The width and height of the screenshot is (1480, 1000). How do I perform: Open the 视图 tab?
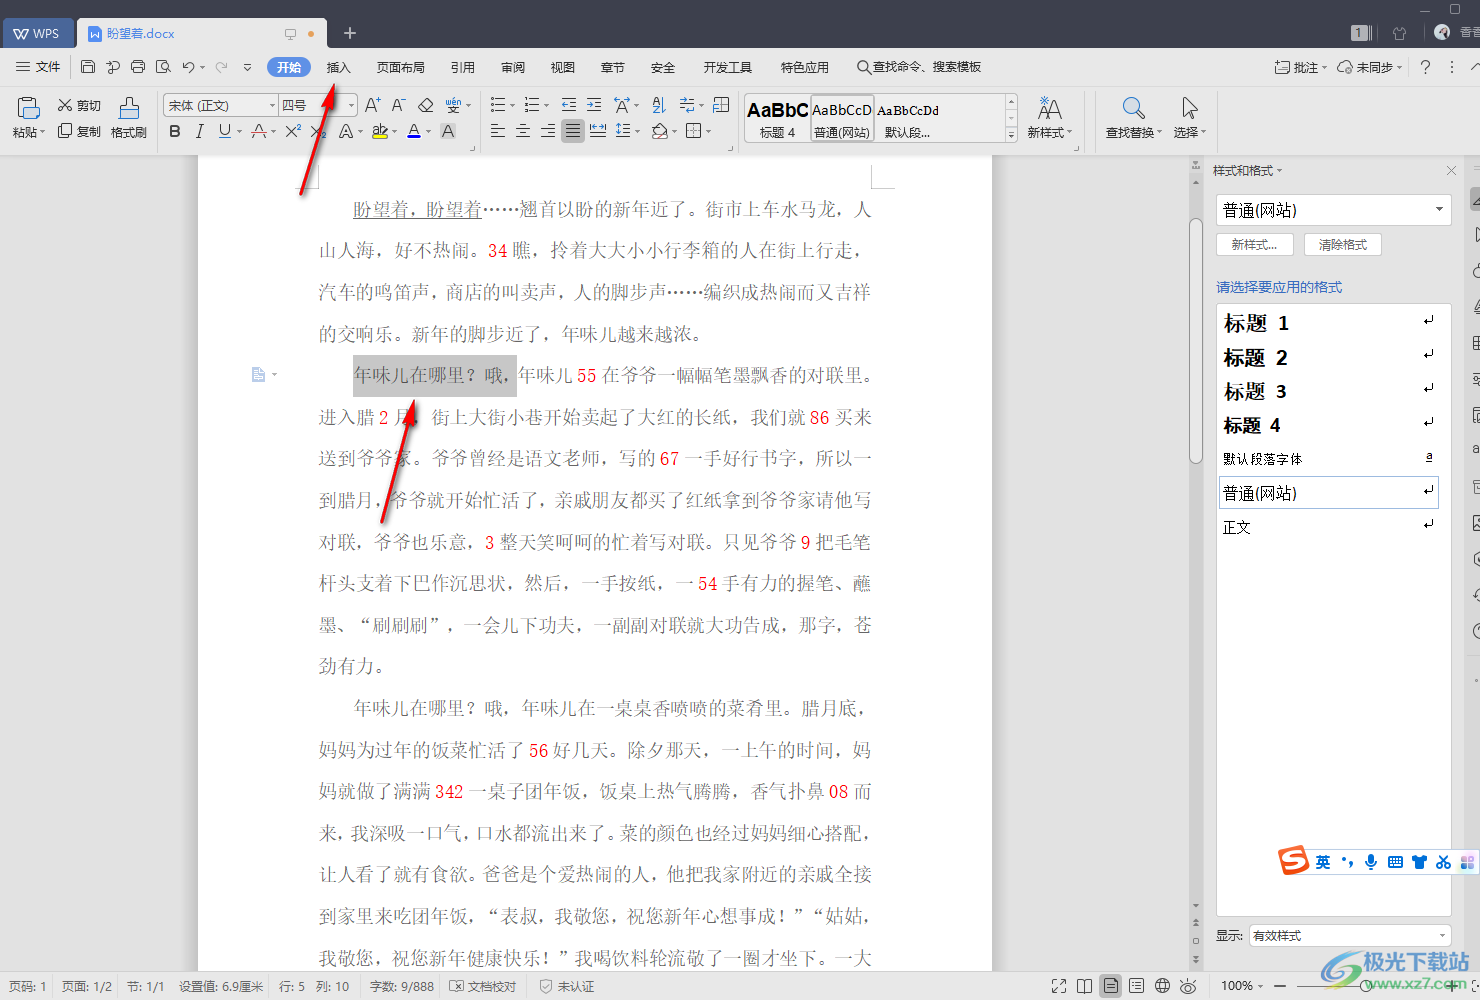(x=563, y=67)
